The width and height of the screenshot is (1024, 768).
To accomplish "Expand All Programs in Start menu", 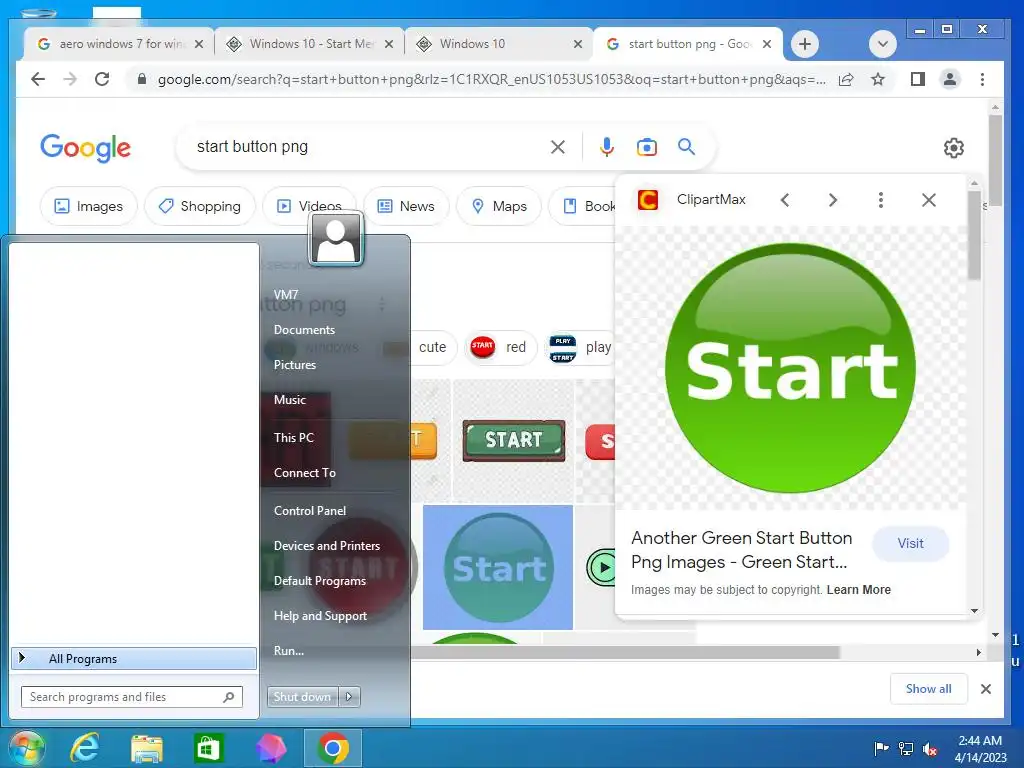I will 134,659.
